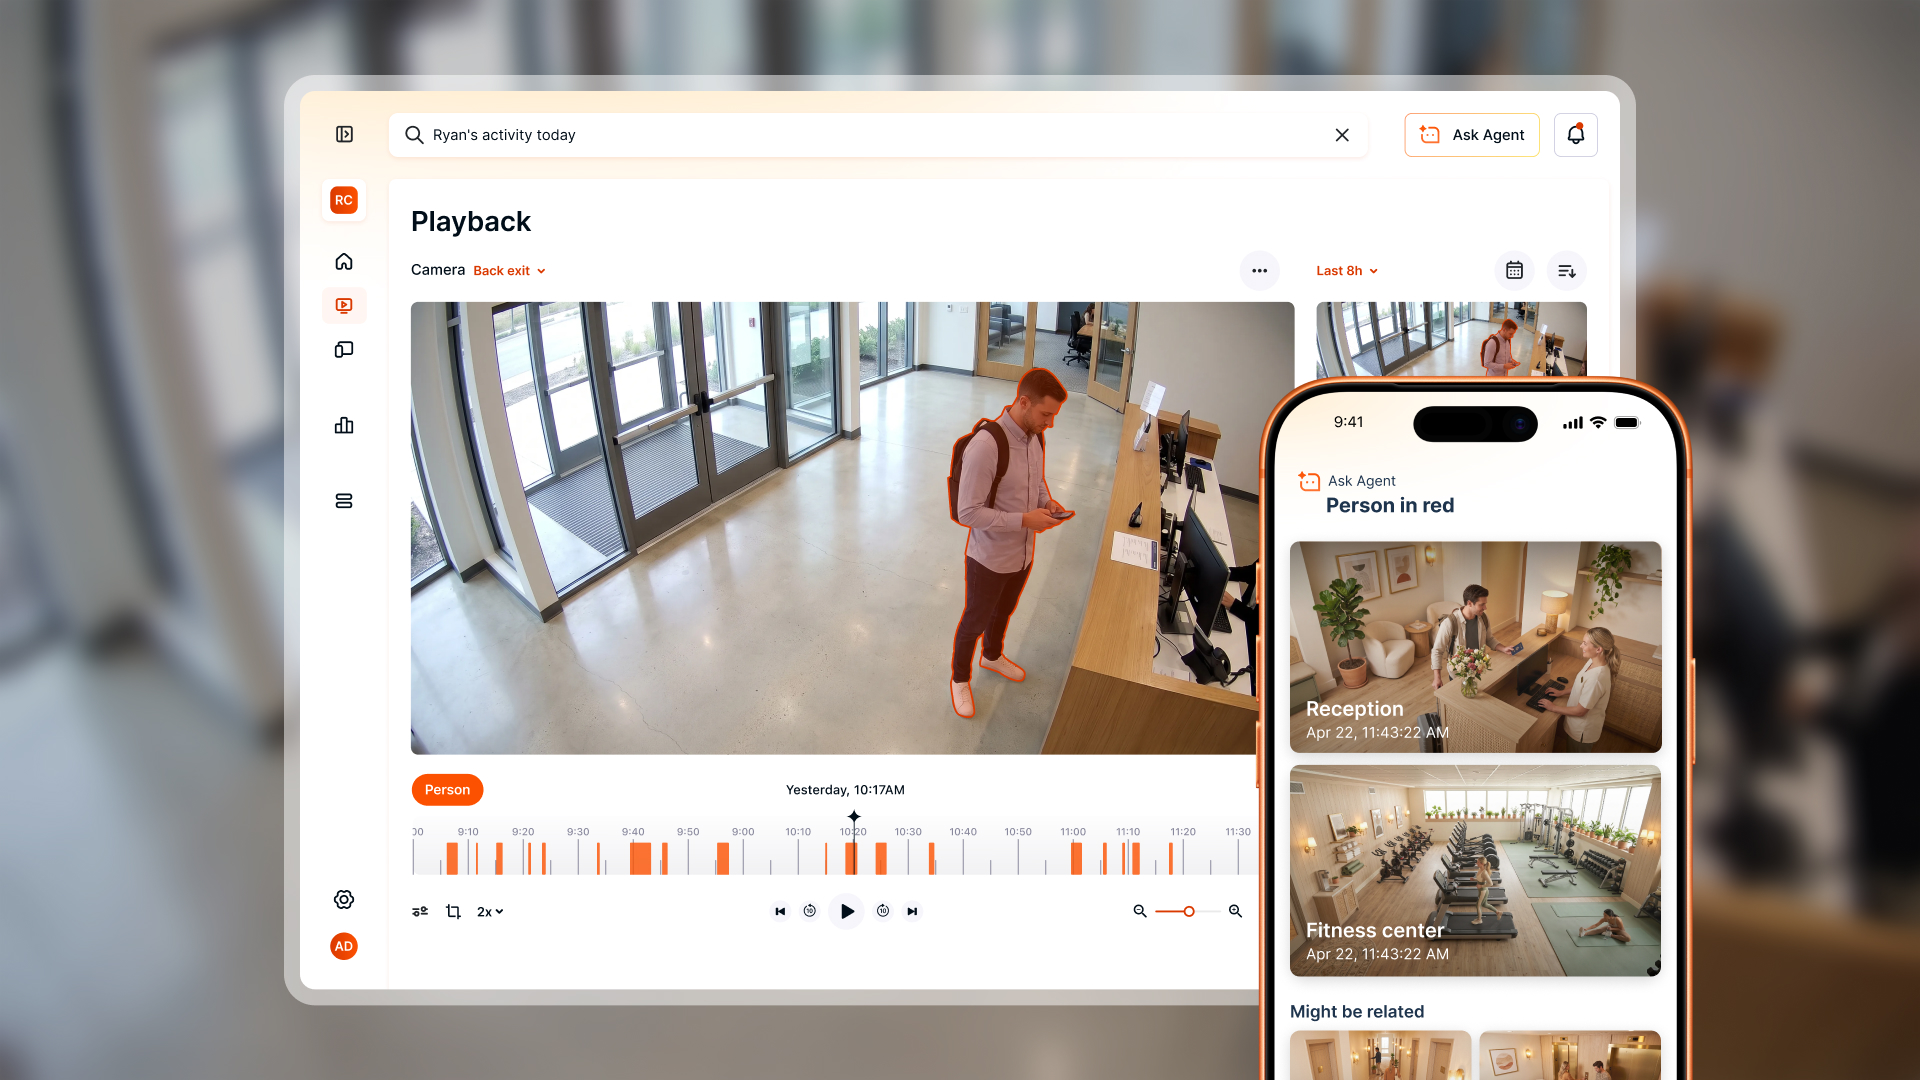Go to the Home sidebar icon

click(x=344, y=261)
